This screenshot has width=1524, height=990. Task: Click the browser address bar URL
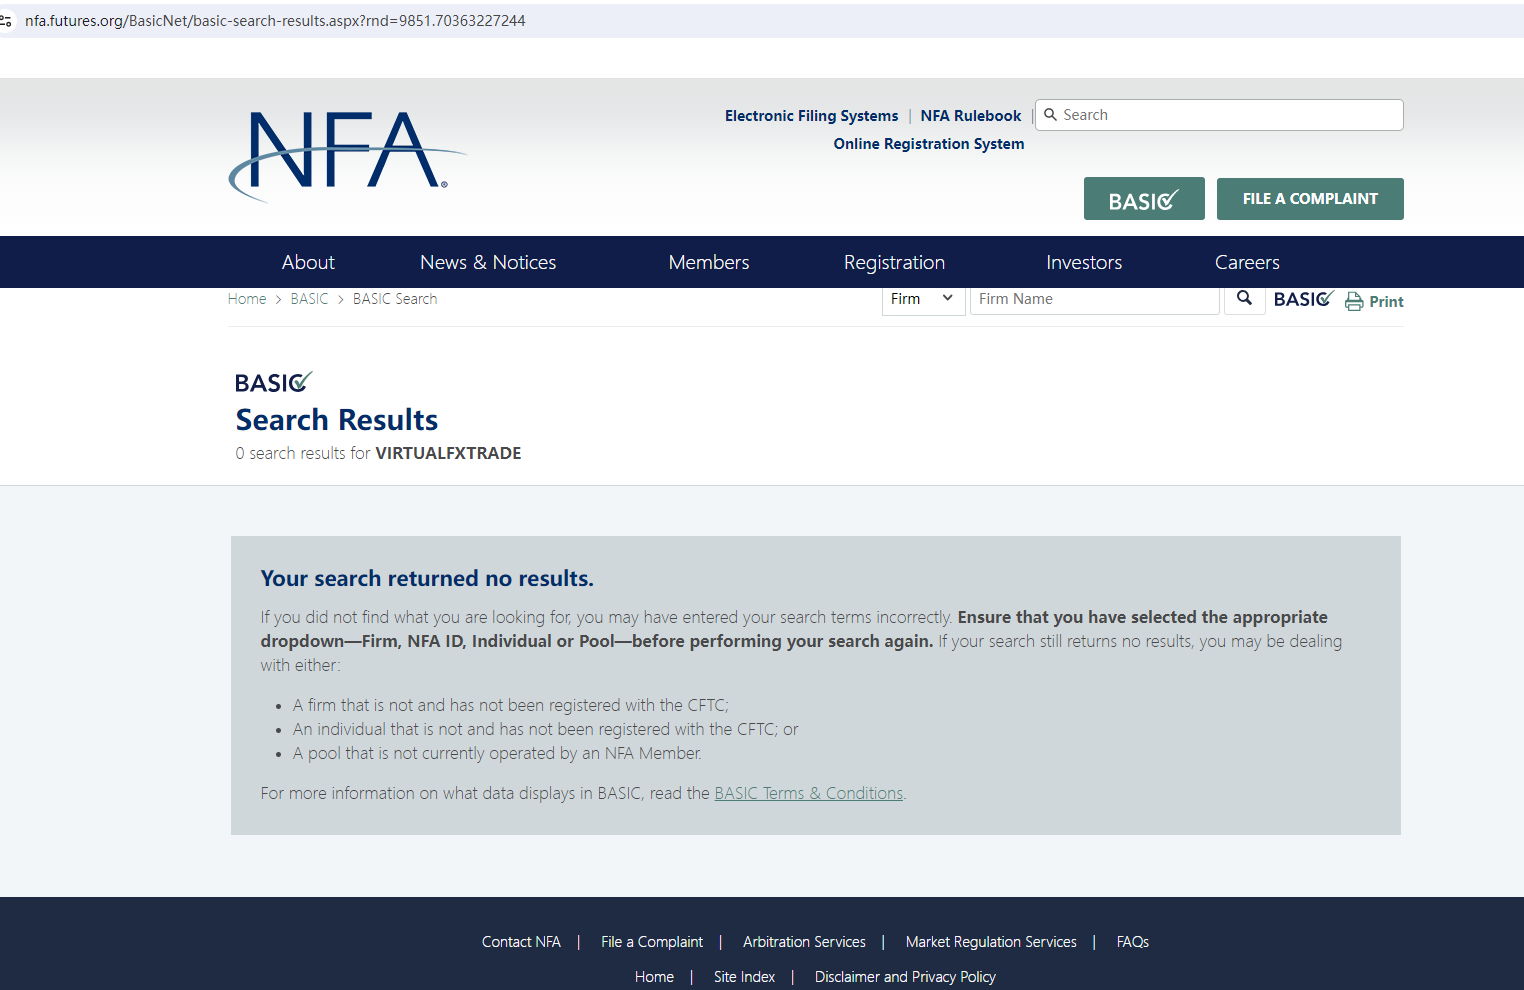275,21
